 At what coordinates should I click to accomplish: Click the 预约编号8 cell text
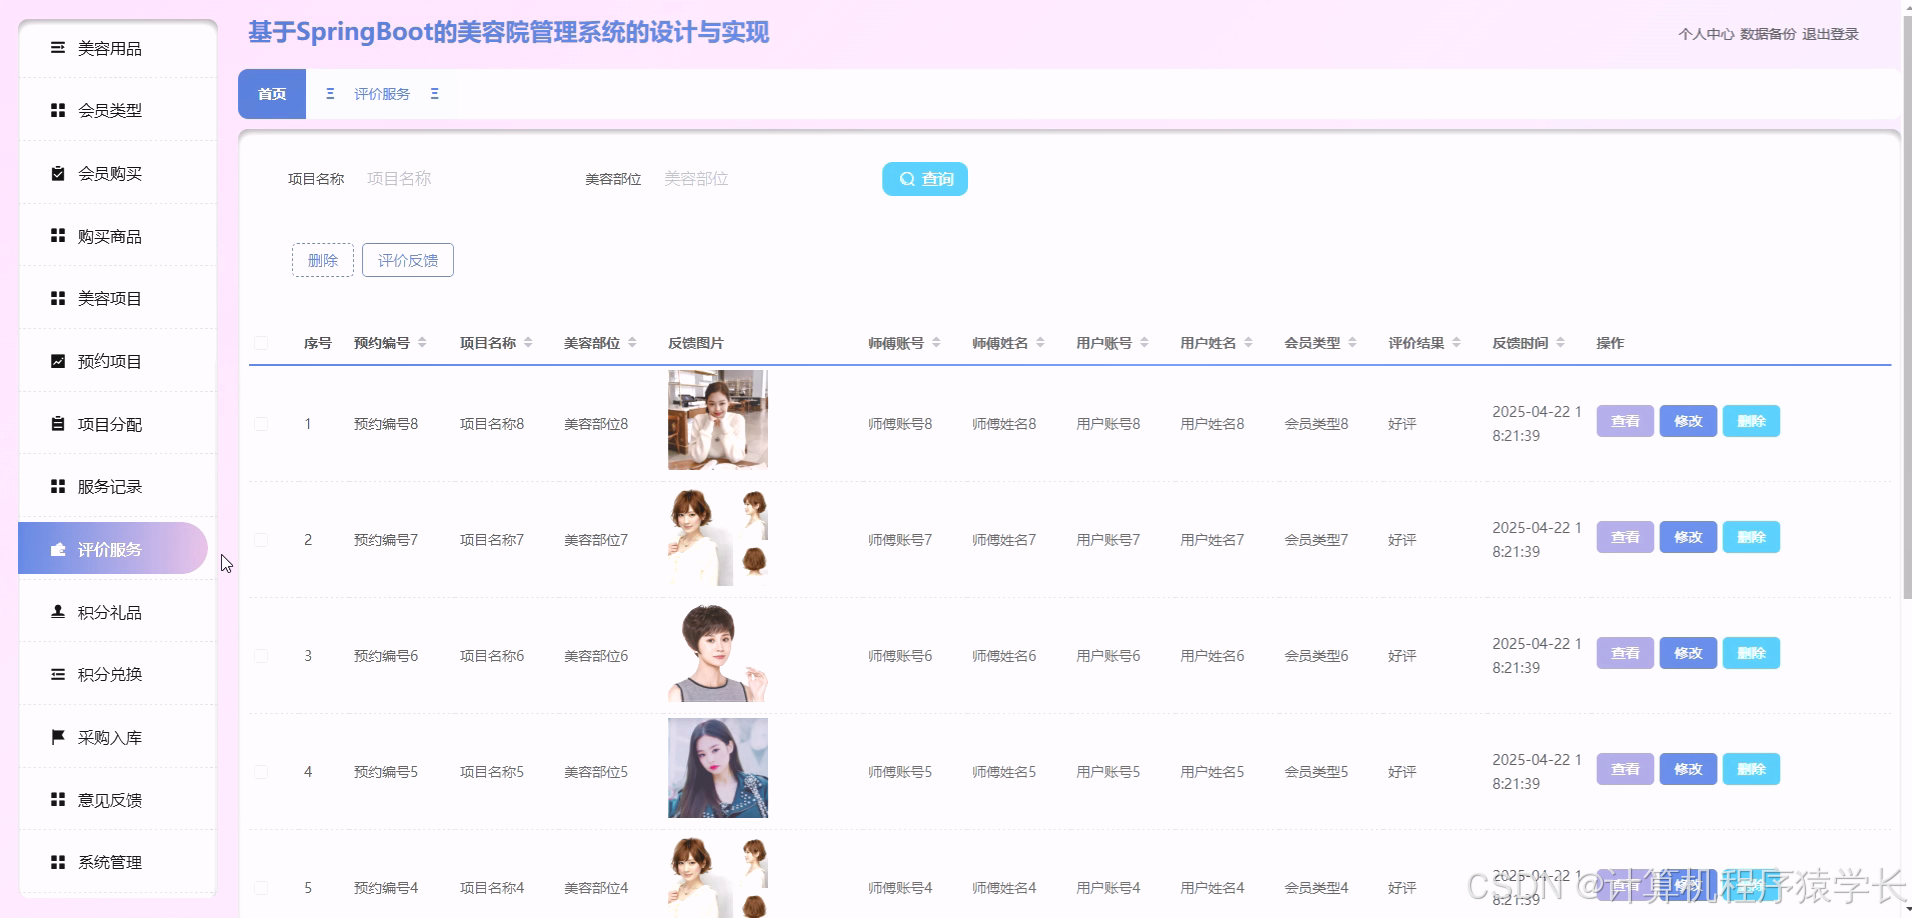pos(386,424)
